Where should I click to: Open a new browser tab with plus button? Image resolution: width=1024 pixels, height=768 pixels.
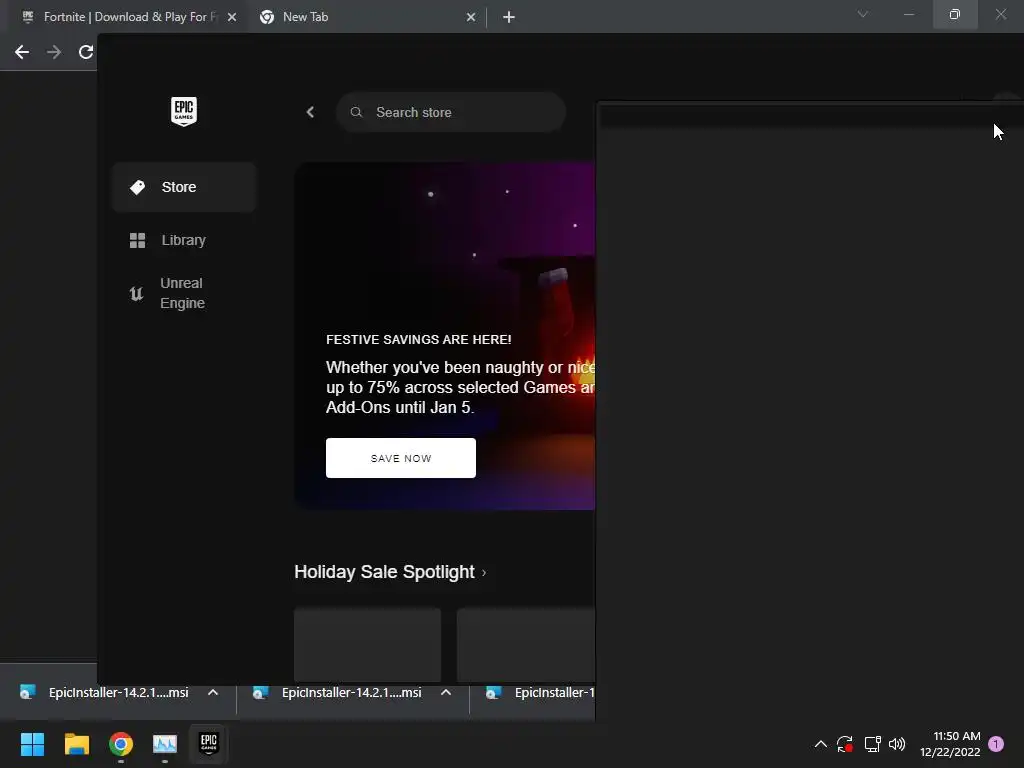coord(509,17)
